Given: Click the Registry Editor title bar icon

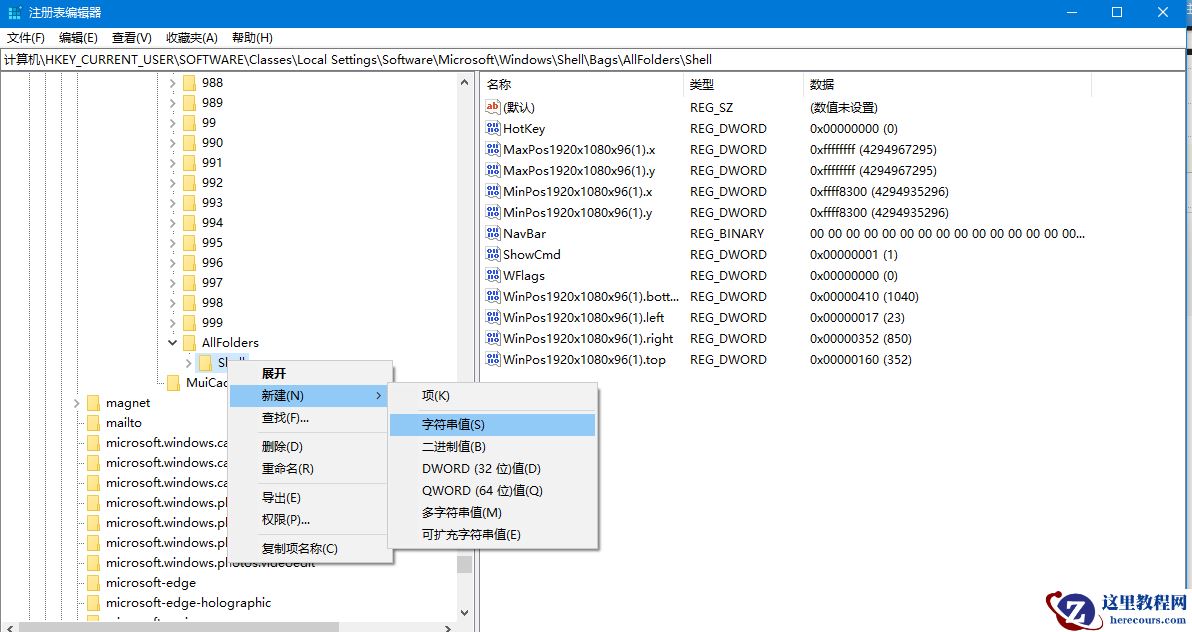Looking at the screenshot, I should coord(13,12).
